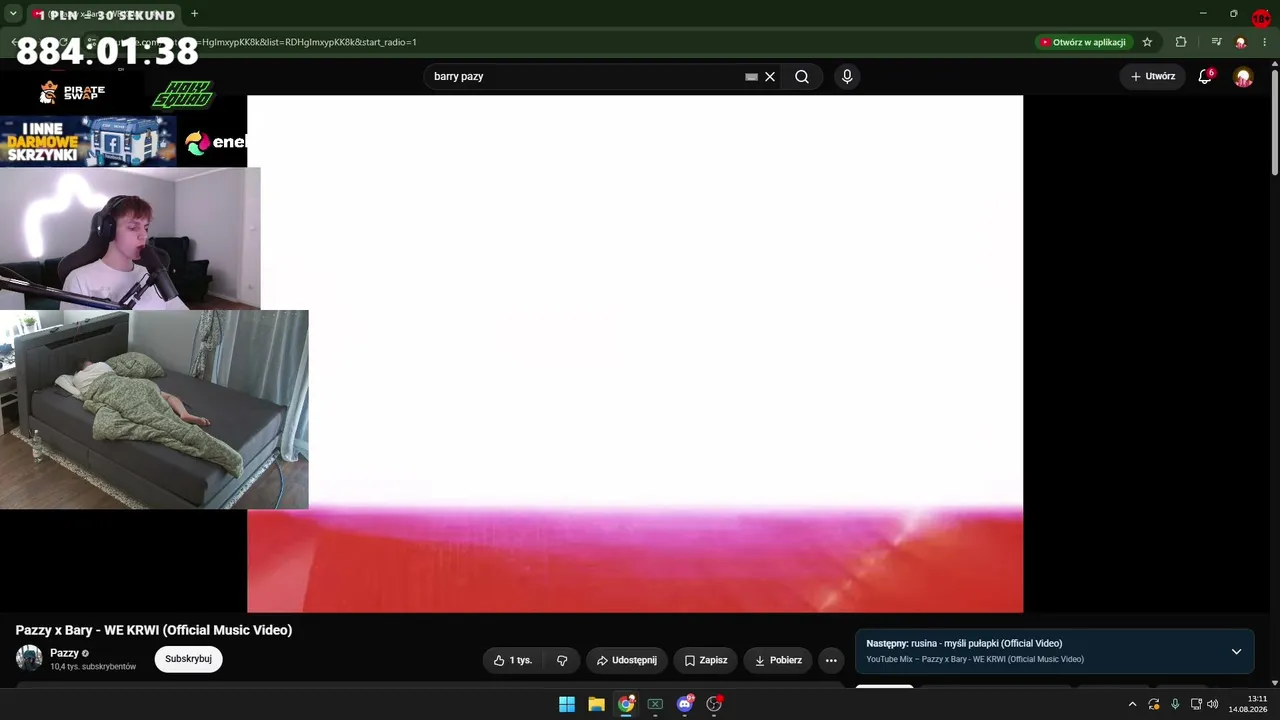Dislike the video with thumbs down
1280x720 pixels.
point(562,660)
